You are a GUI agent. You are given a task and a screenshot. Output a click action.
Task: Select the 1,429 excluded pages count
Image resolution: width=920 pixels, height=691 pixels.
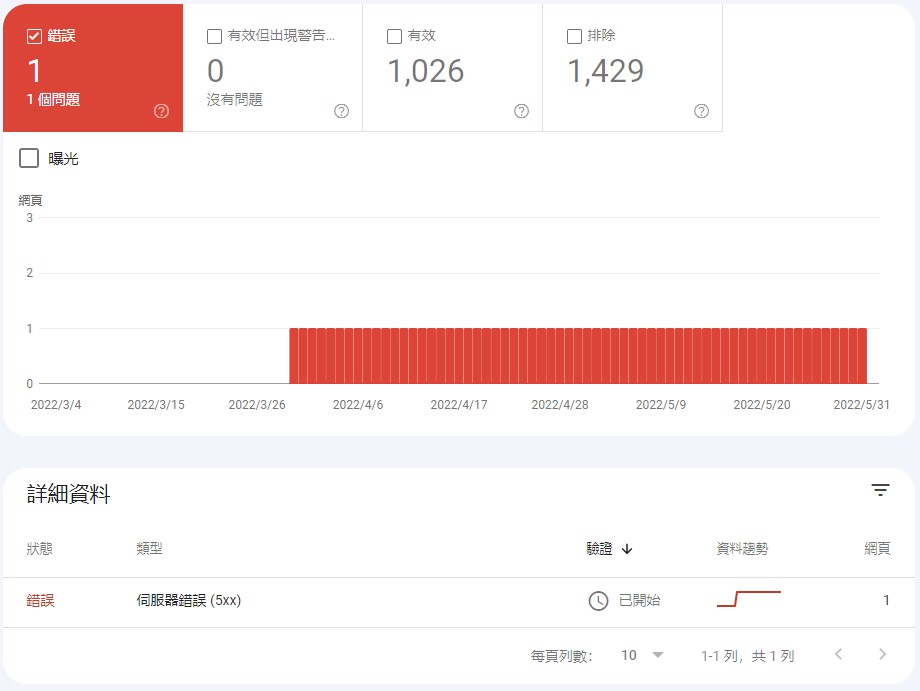(x=605, y=71)
